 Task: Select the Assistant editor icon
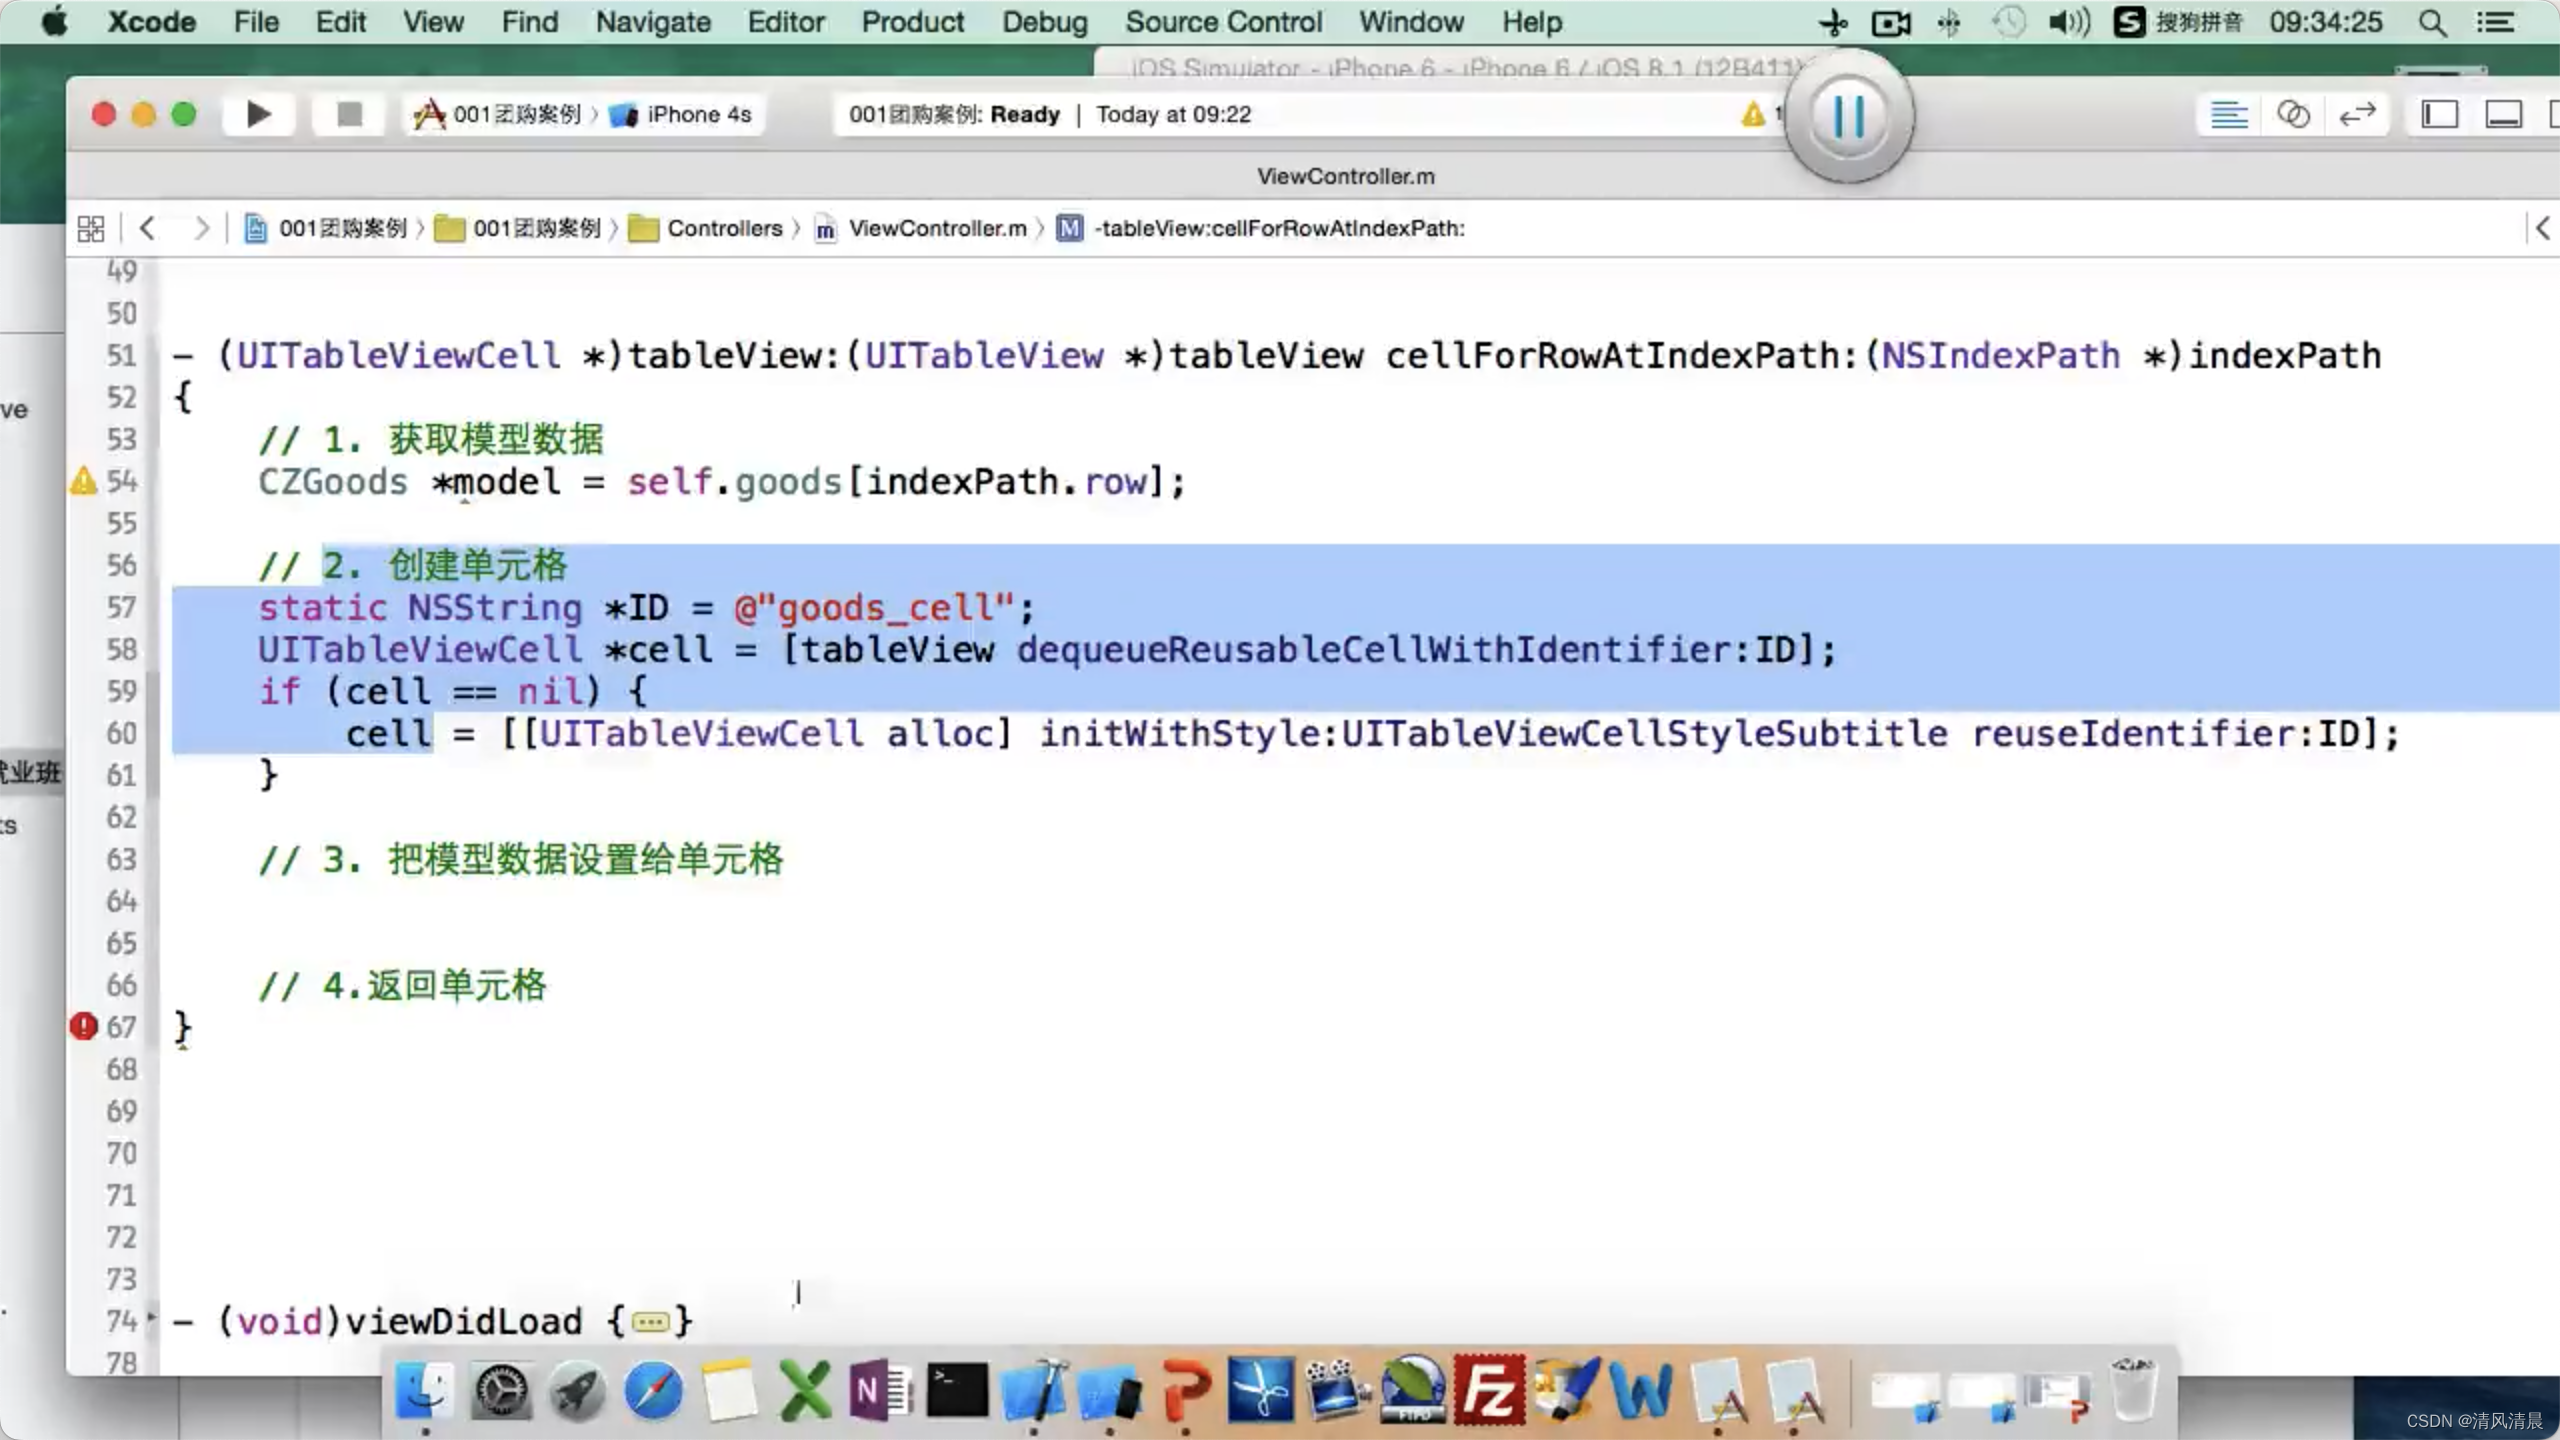pos(2293,114)
